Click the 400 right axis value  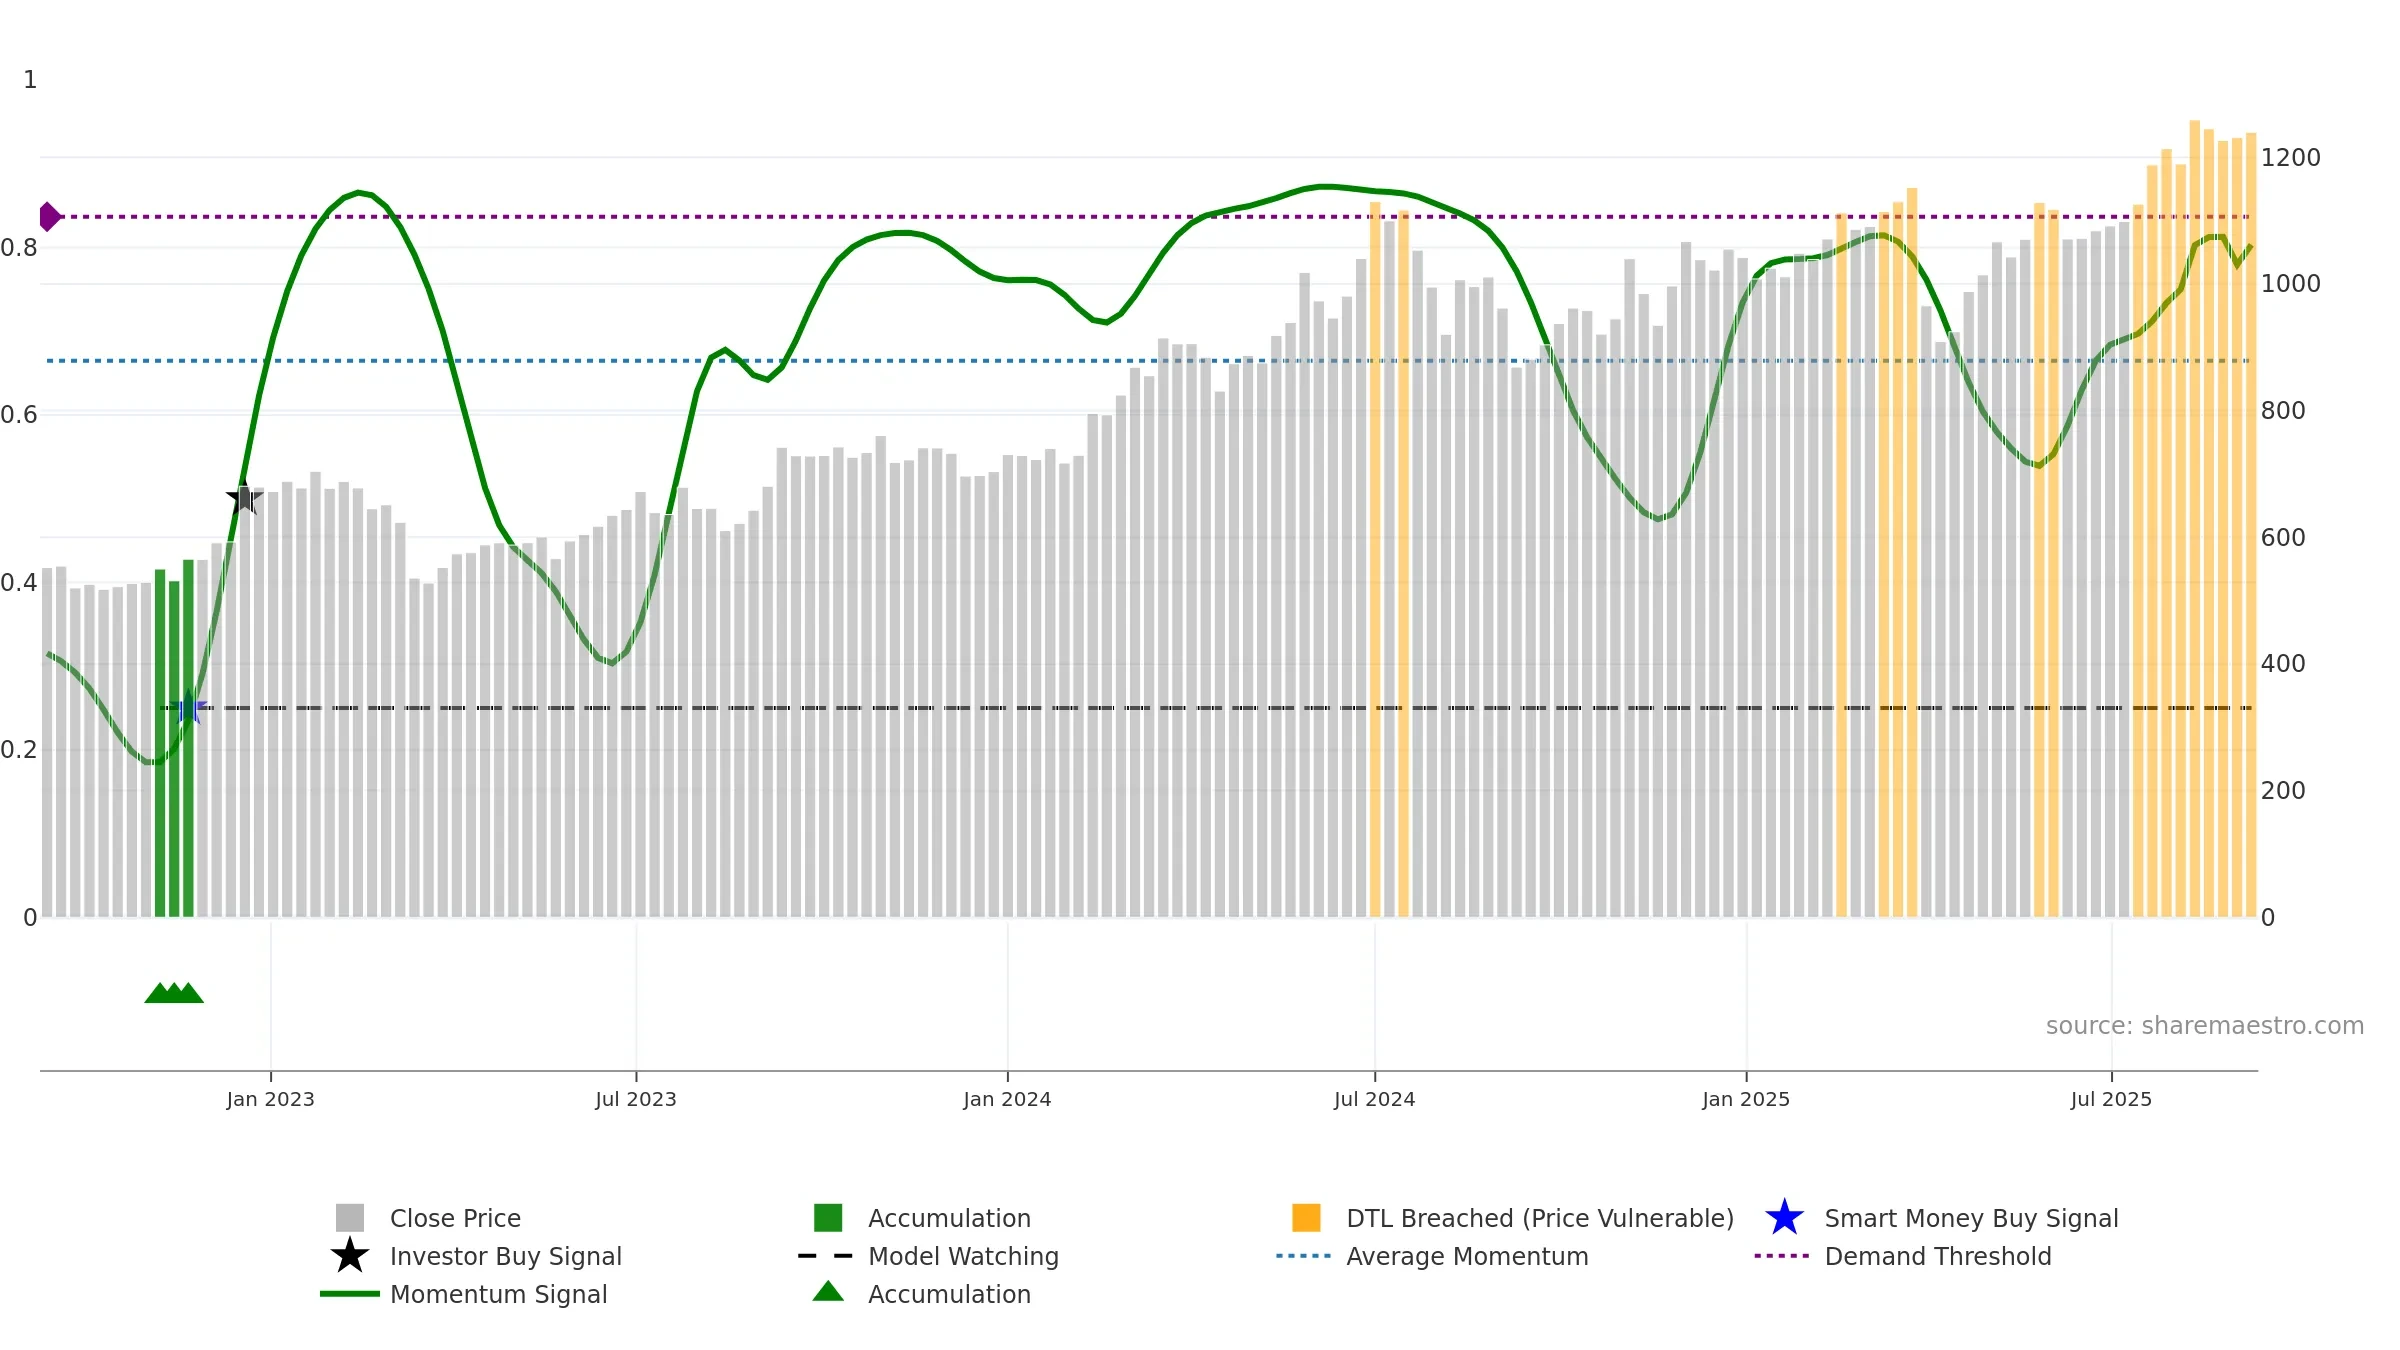2283,664
